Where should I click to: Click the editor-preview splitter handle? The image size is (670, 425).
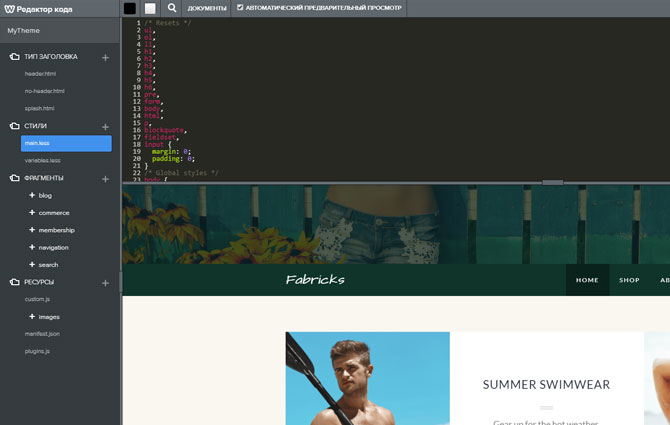(552, 182)
